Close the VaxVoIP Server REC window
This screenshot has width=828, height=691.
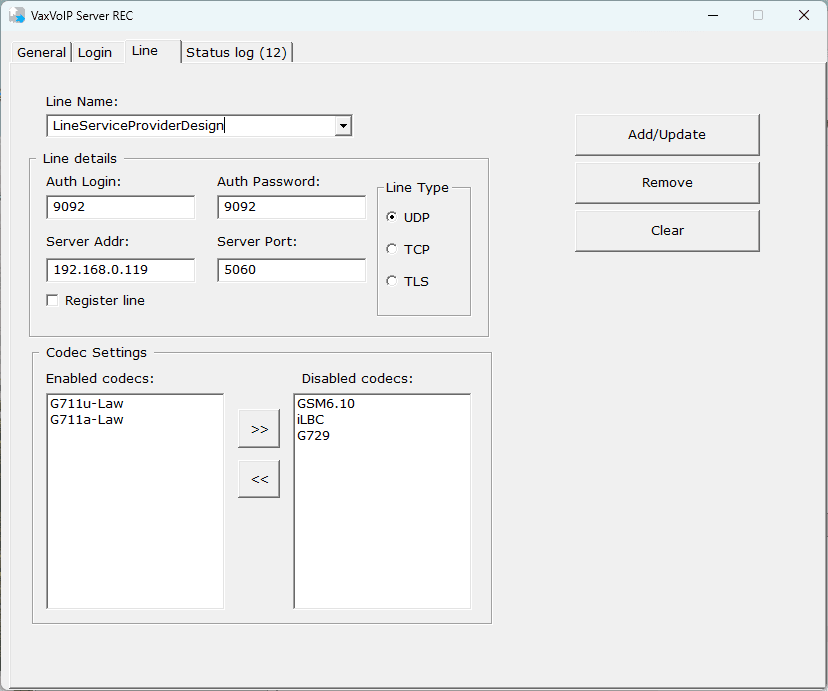coord(804,15)
